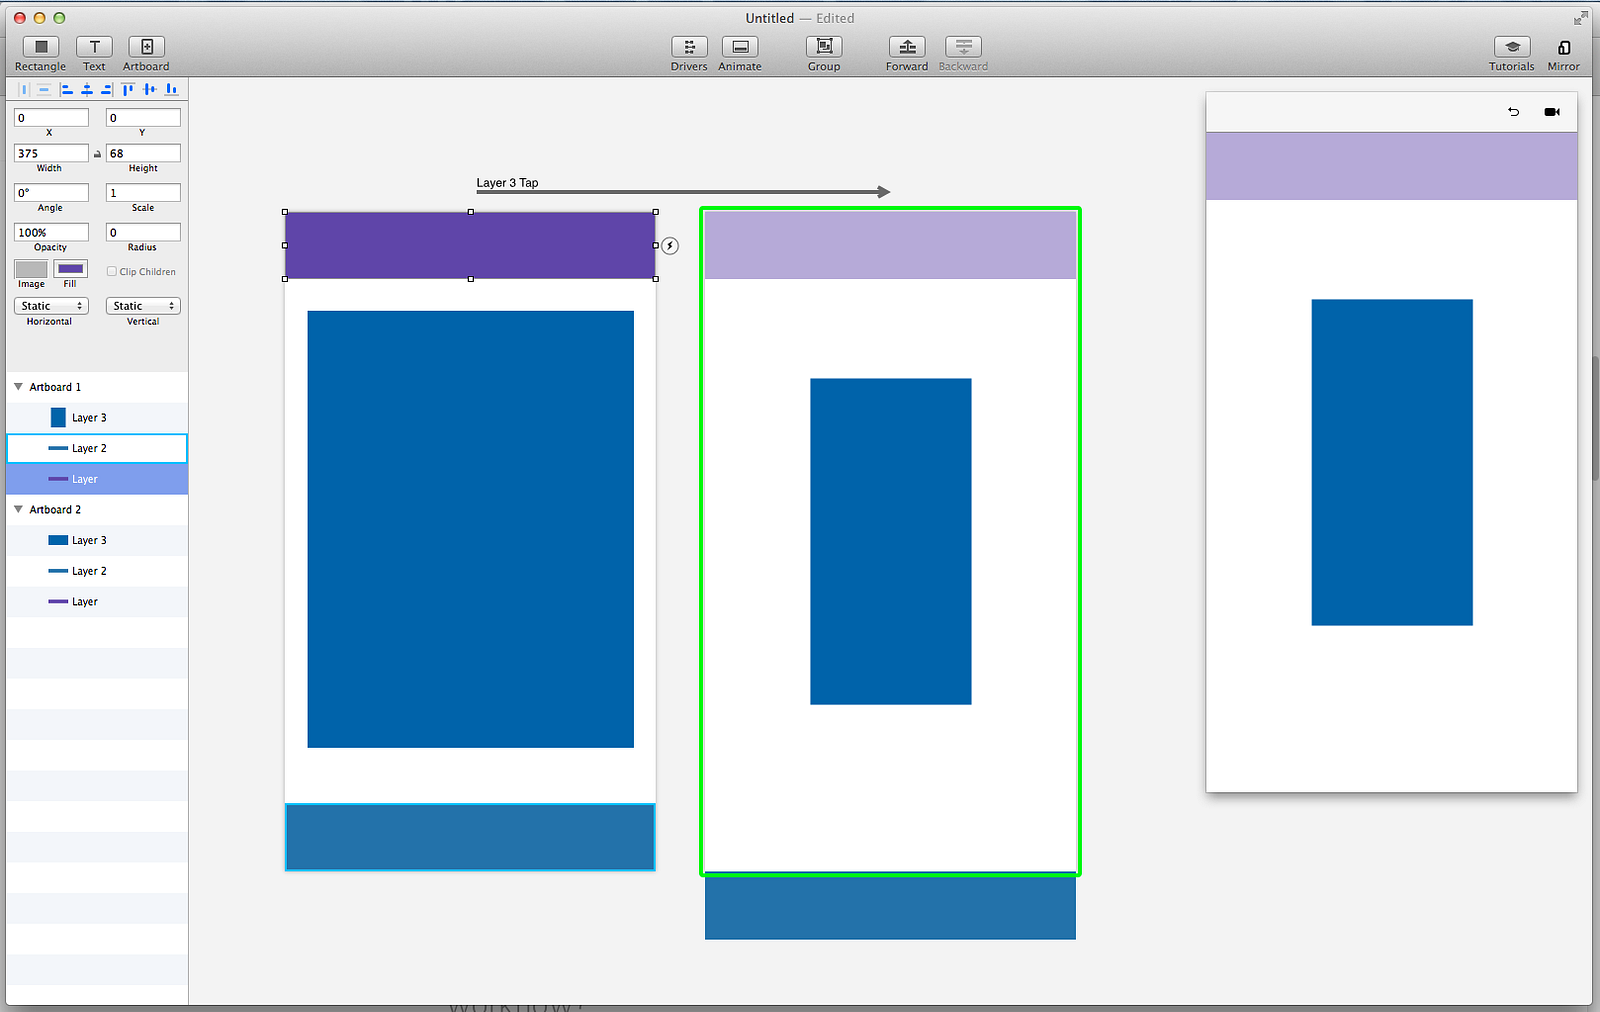The height and width of the screenshot is (1012, 1600).
Task: Bring layer Forward
Action: pyautogui.click(x=907, y=47)
